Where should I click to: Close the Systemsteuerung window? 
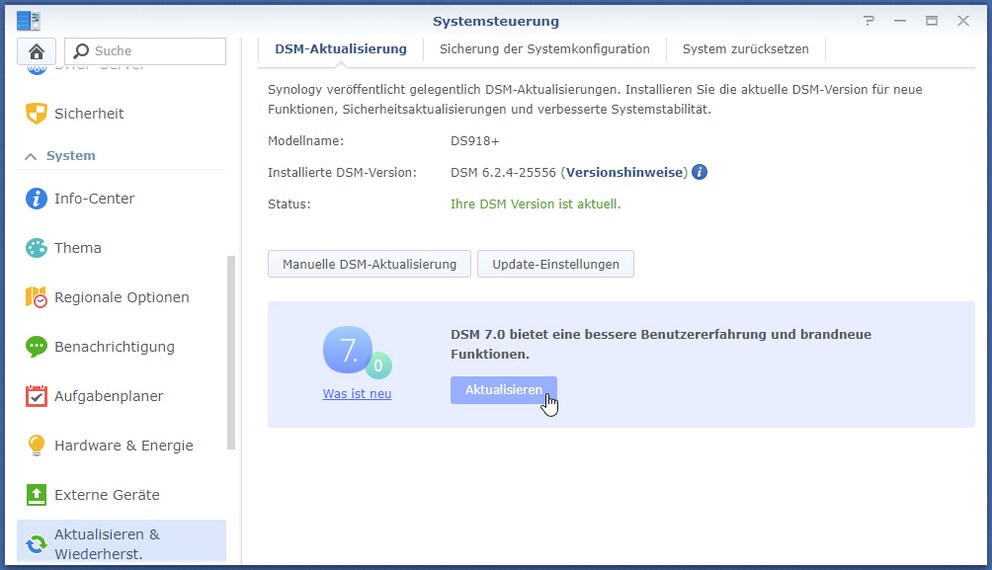click(x=963, y=21)
